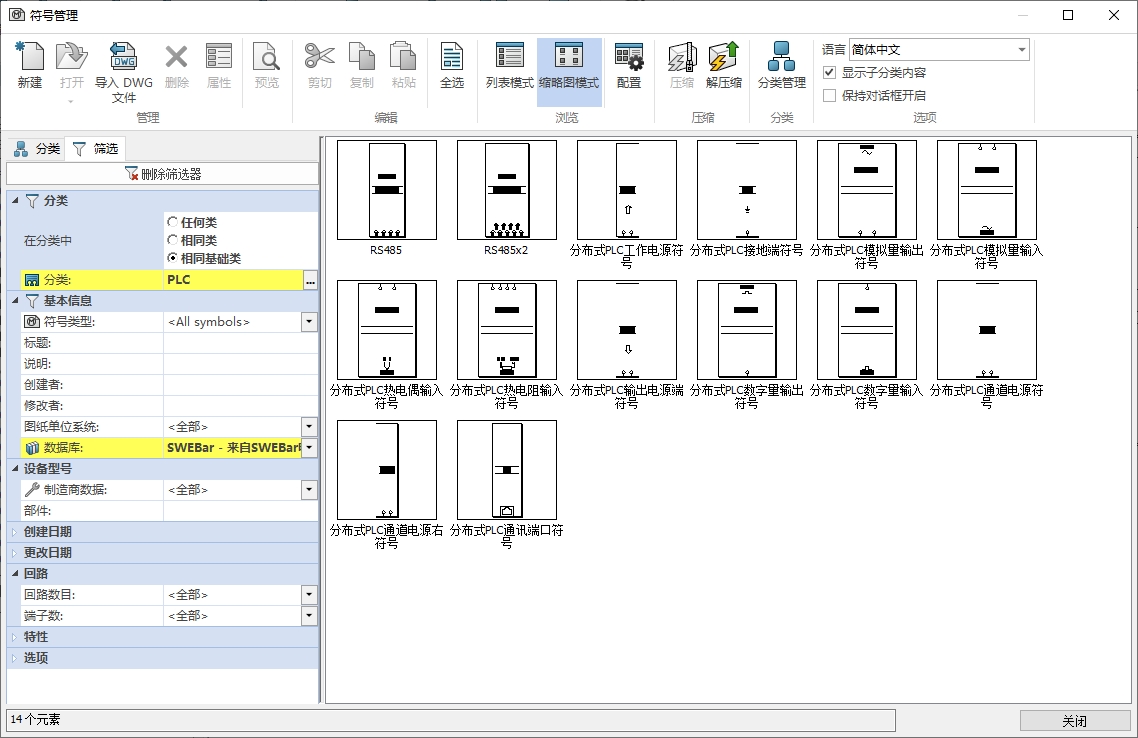The image size is (1138, 738).
Task: Select the RS485x2 symbol thumbnail
Action: pos(506,191)
